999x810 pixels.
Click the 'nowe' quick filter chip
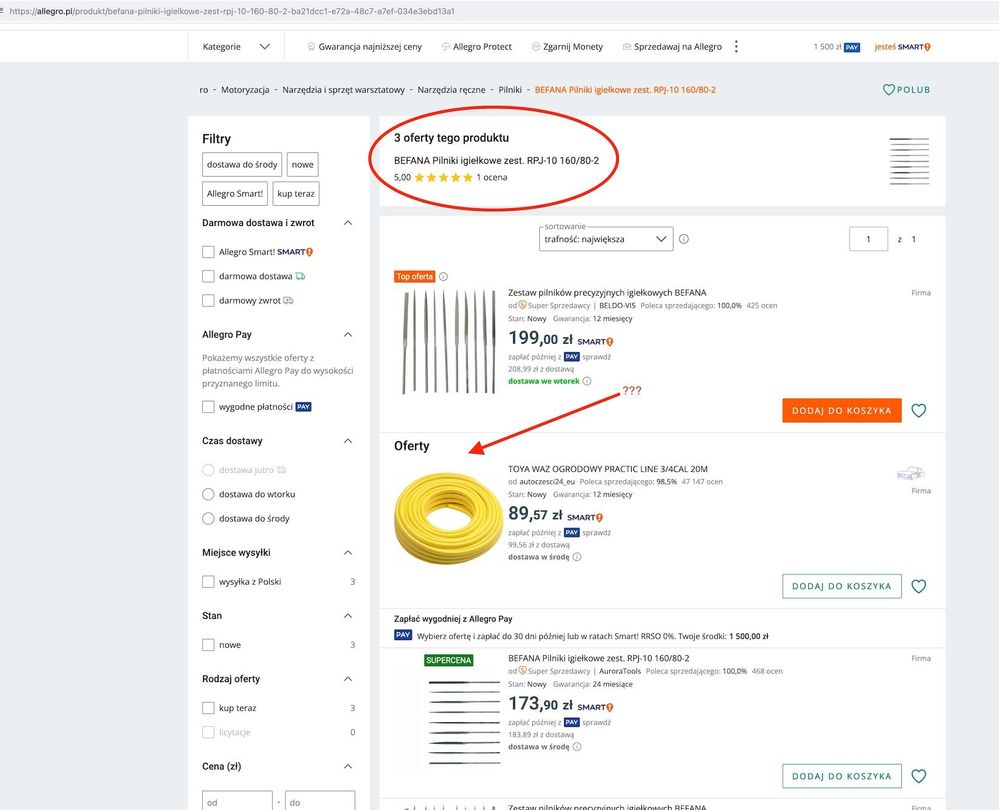[303, 164]
